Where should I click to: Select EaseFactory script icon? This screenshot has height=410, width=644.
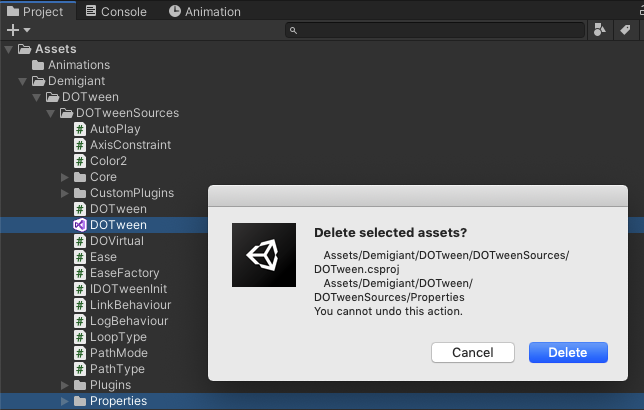point(80,273)
